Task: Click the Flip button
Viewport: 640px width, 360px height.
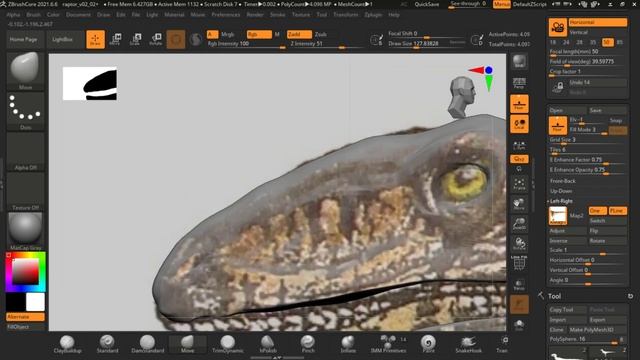Action: tap(607, 231)
